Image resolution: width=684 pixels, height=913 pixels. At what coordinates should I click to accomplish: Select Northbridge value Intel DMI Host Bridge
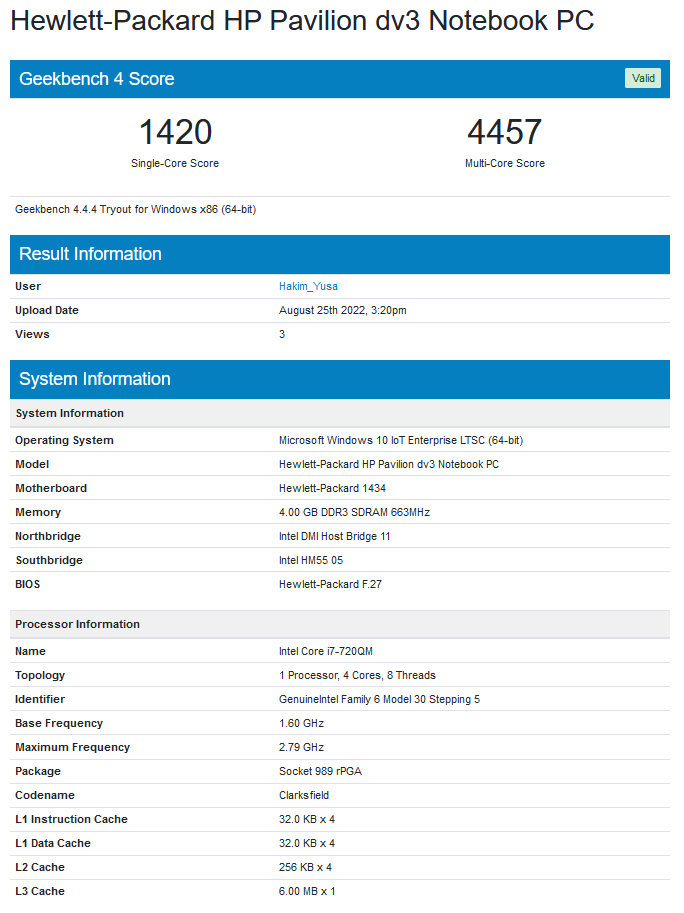[334, 536]
